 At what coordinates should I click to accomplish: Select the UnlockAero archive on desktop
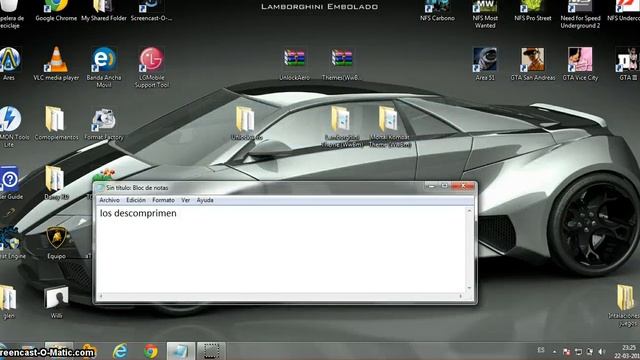point(294,64)
